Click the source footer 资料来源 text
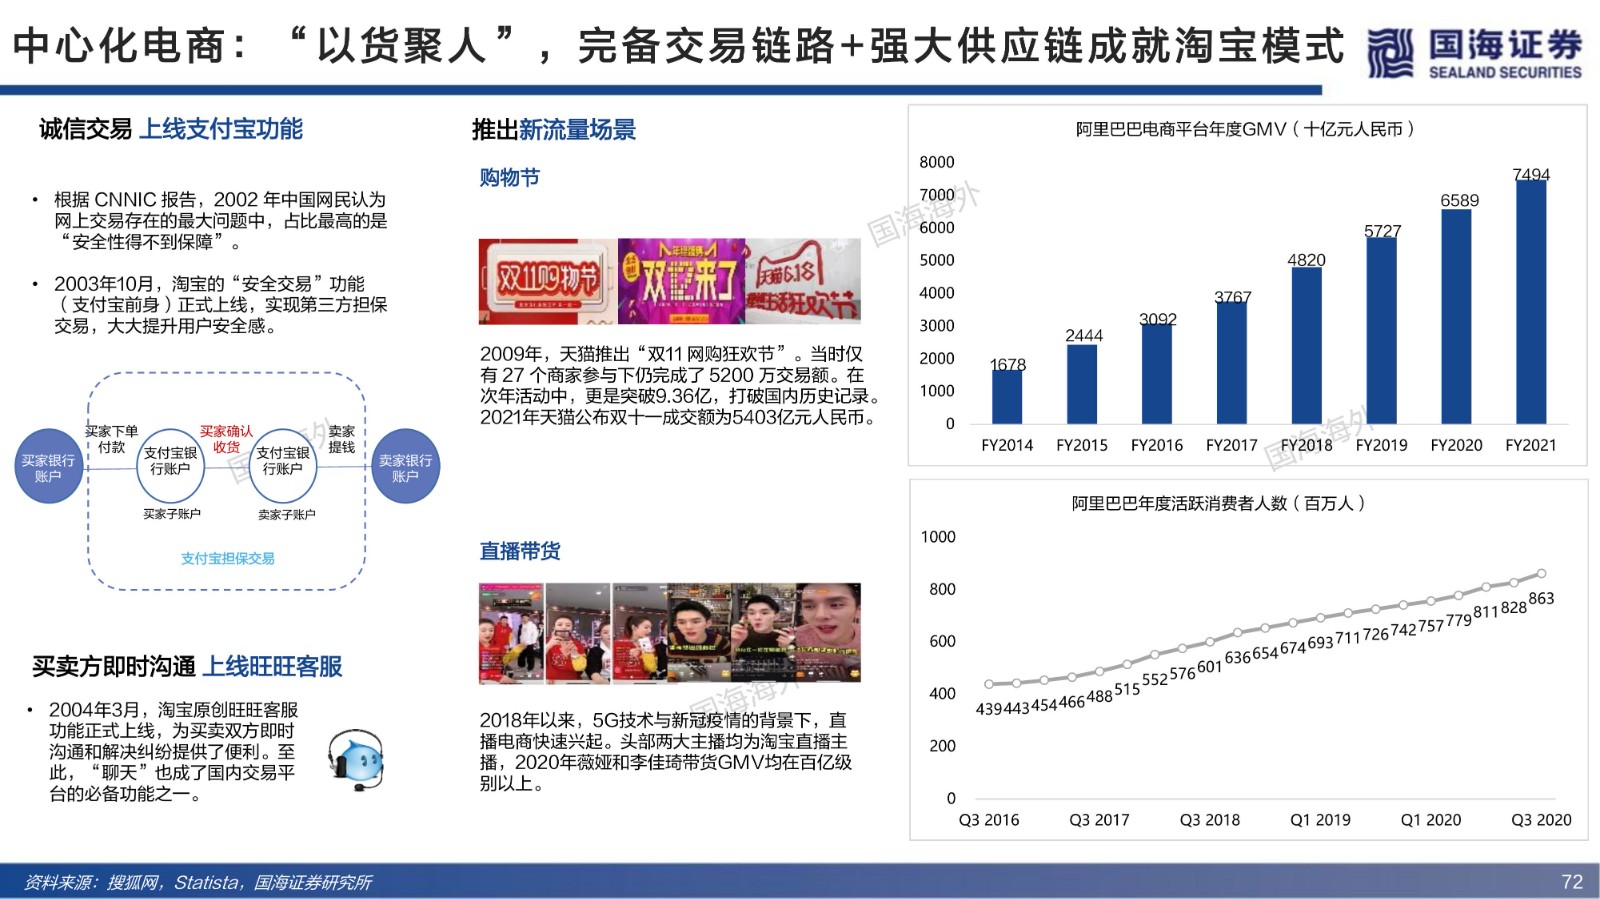1600x899 pixels. [x=198, y=882]
